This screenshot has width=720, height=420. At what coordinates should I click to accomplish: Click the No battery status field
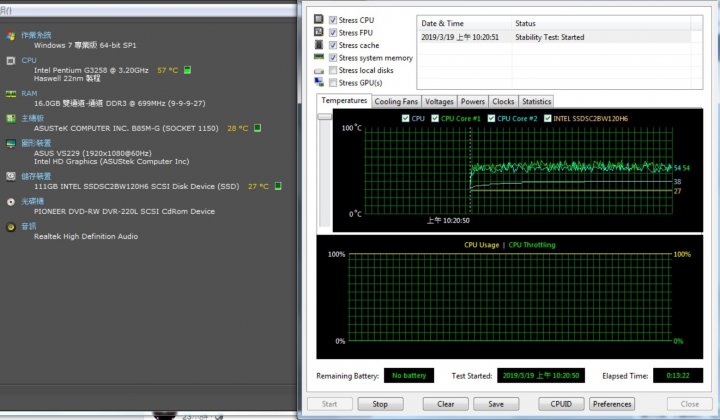409,375
